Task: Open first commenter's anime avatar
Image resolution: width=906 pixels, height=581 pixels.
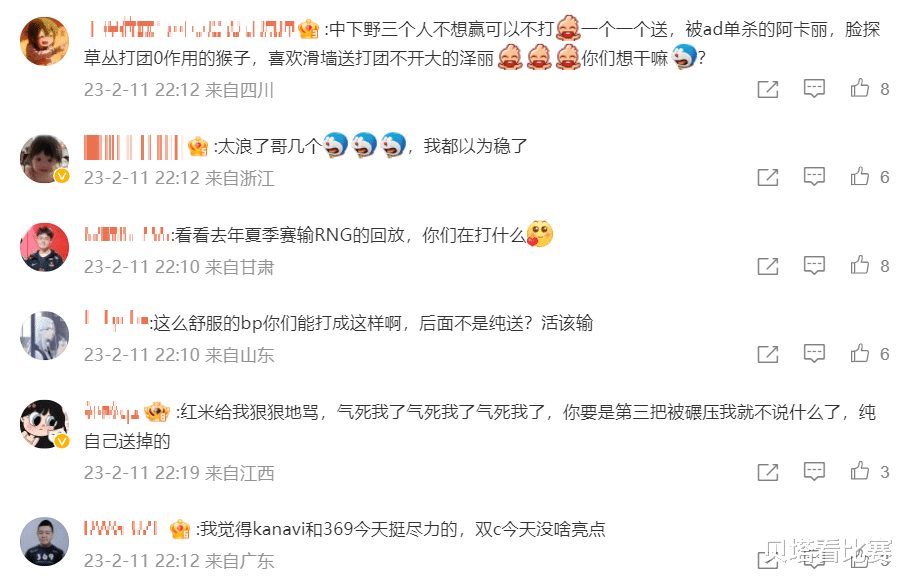Action: [x=44, y=41]
